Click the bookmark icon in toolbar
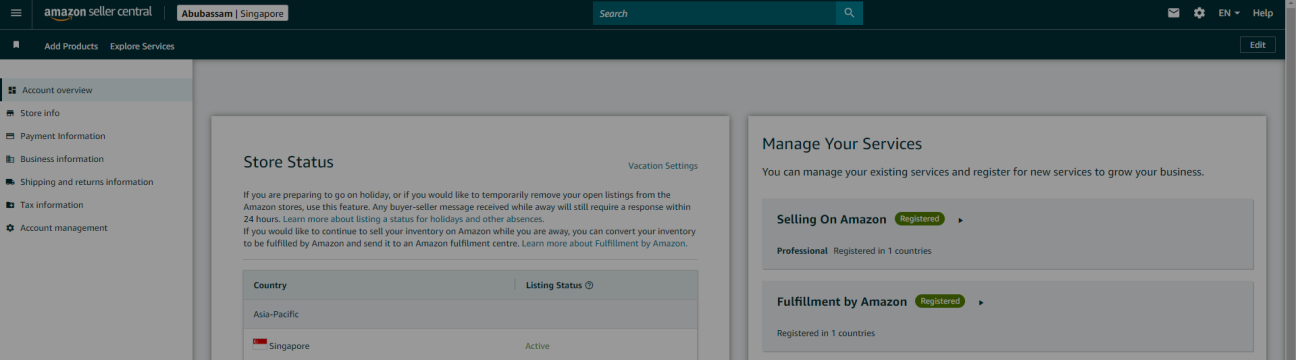The width and height of the screenshot is (1296, 360). coord(16,45)
